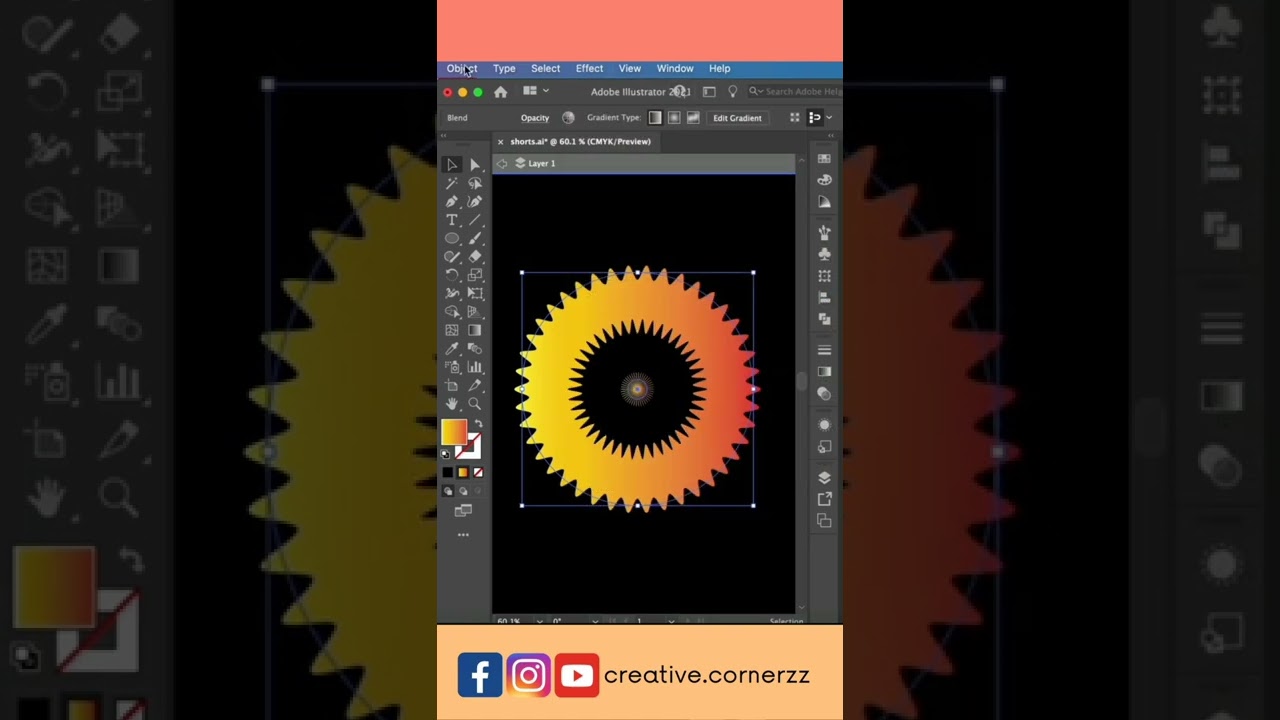The image size is (1280, 720).
Task: Pick the Eraser tool
Action: [x=475, y=257]
